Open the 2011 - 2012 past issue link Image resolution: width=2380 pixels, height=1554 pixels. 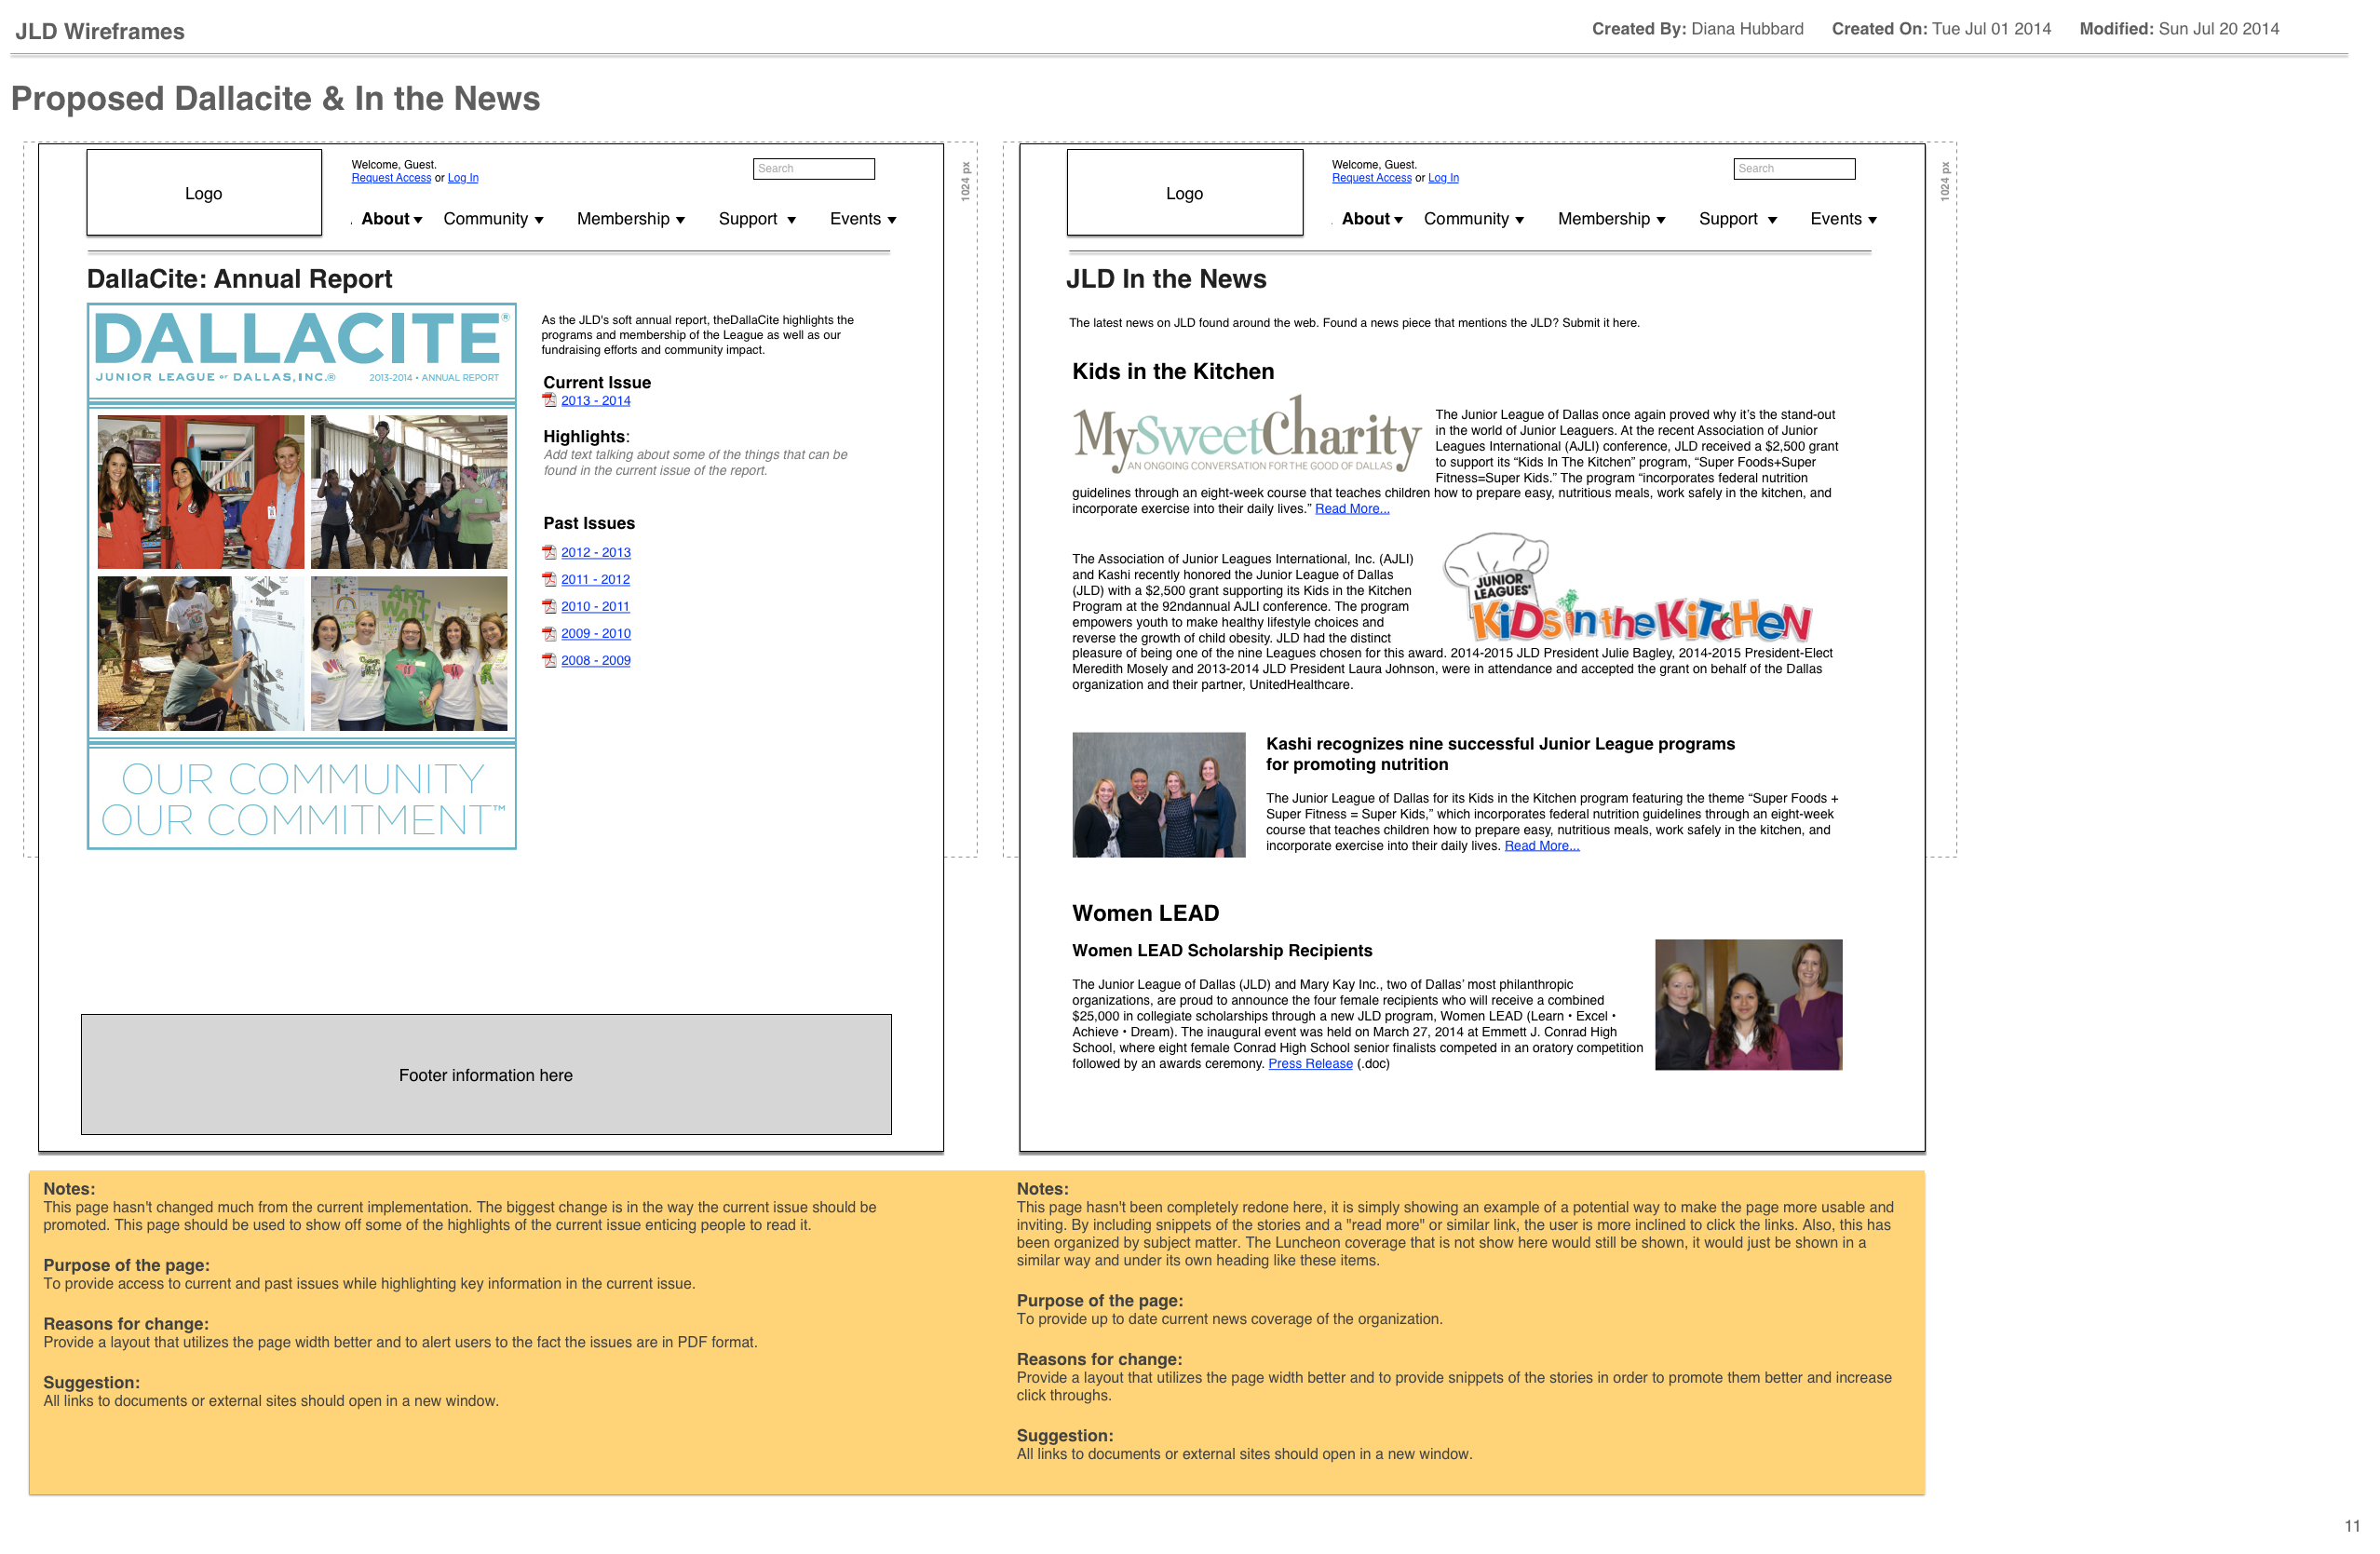[x=596, y=580]
